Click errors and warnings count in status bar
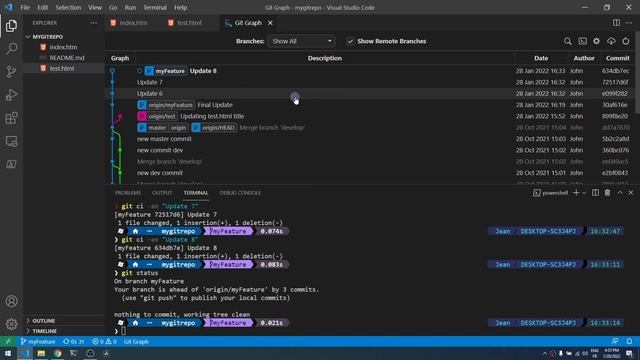This screenshot has height=360, width=640. coord(104,342)
